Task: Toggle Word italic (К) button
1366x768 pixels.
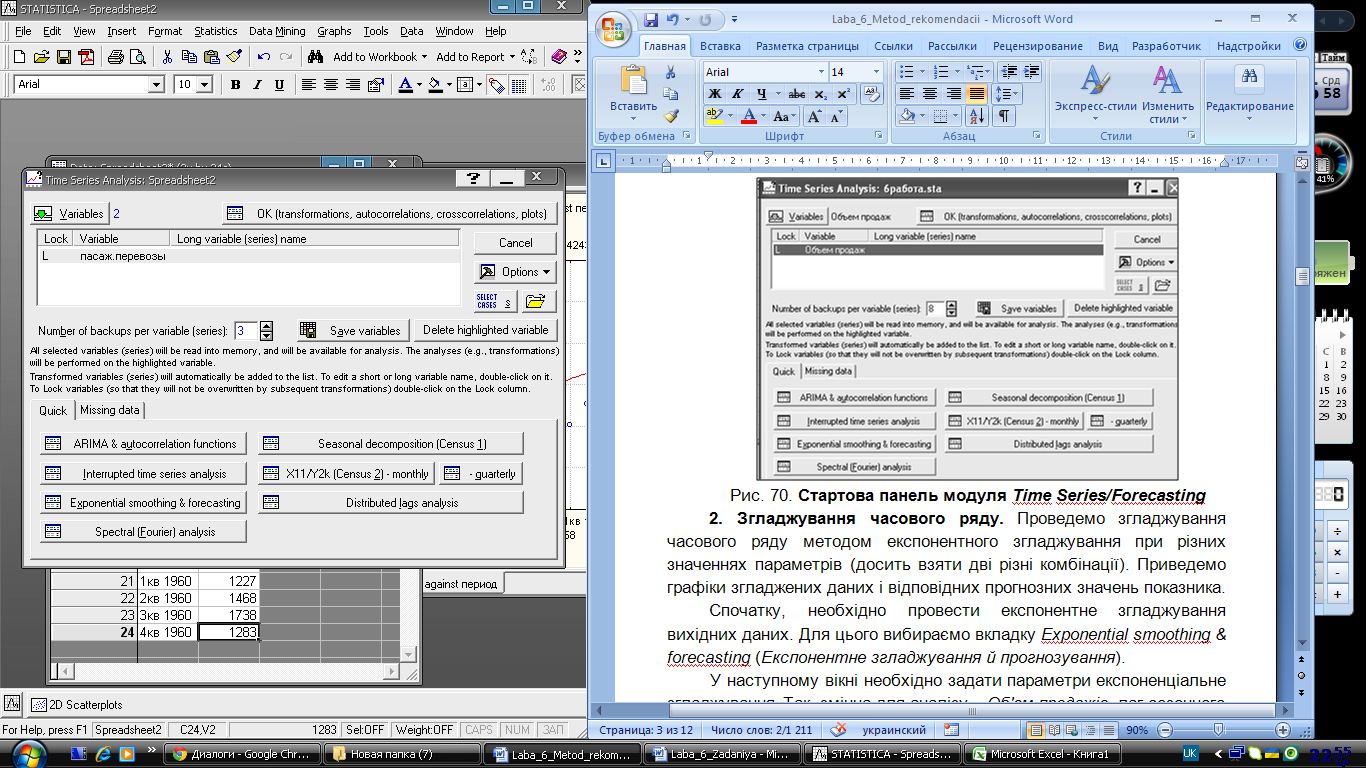Action: coord(739,94)
